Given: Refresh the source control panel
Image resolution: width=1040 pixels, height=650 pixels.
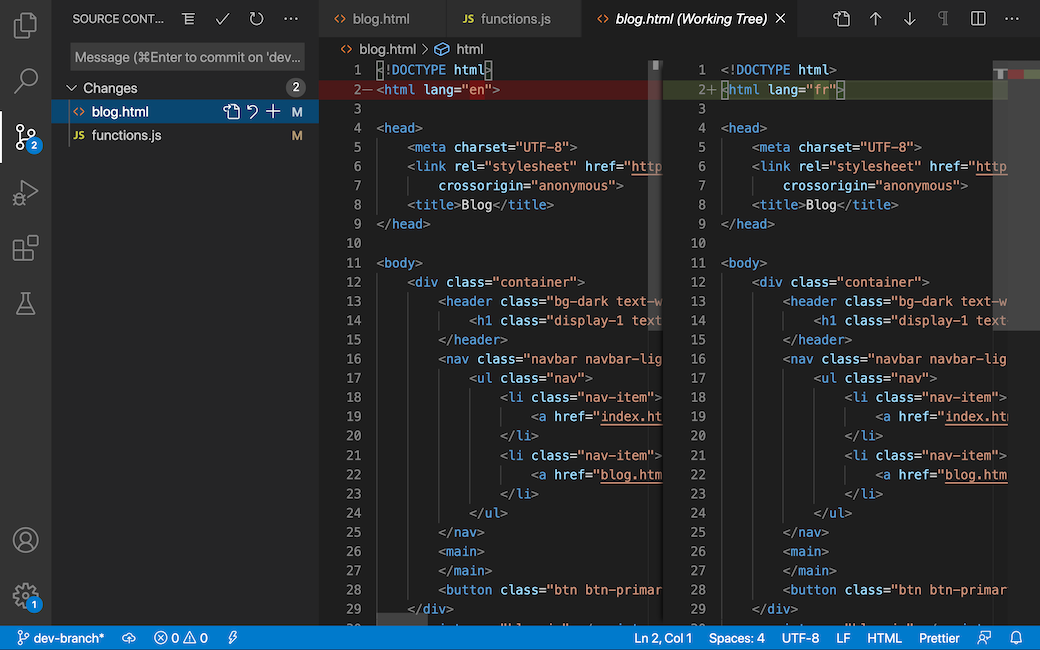Looking at the screenshot, I should 257,19.
